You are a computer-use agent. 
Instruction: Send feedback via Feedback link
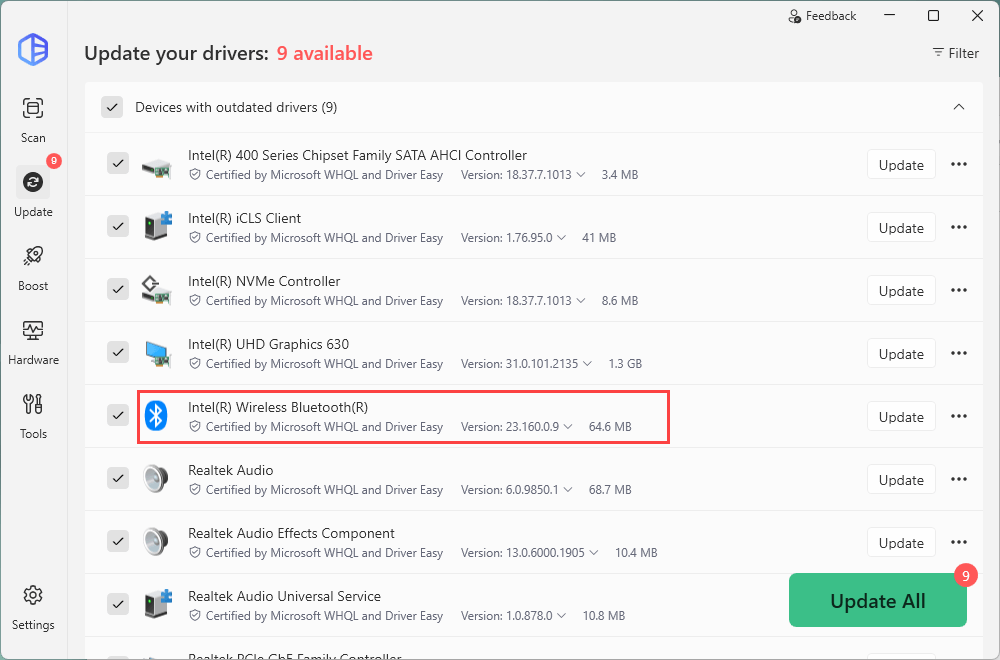pyautogui.click(x=822, y=16)
